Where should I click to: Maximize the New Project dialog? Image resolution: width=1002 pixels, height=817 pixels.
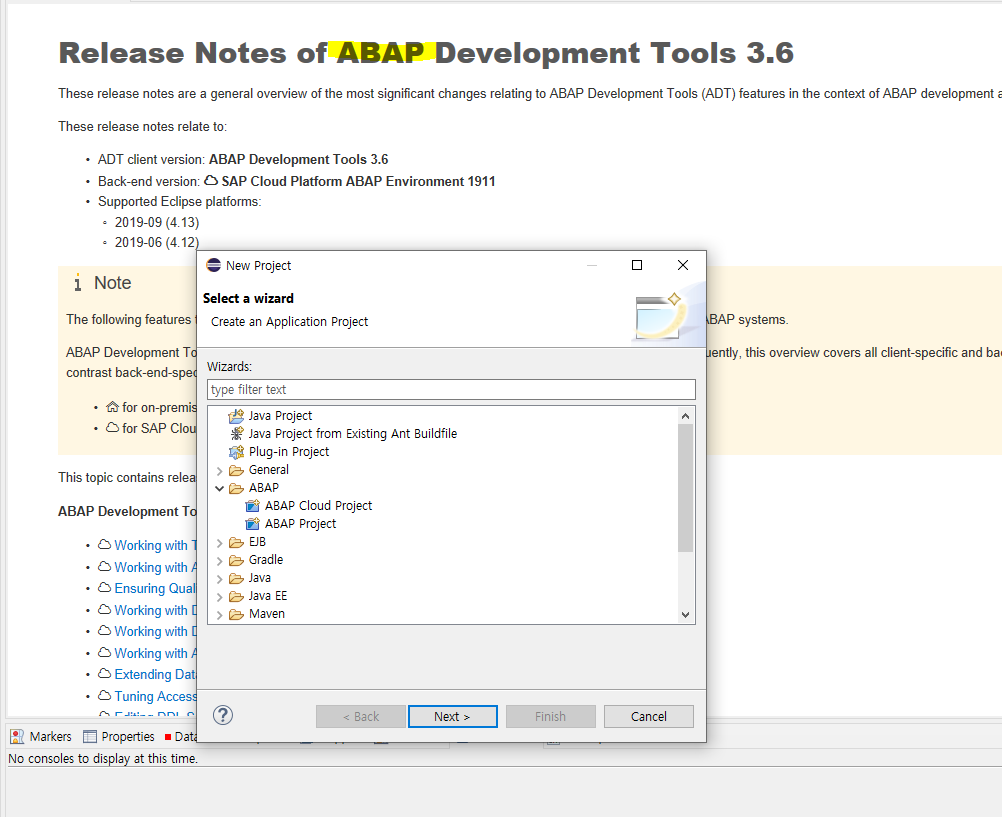(x=636, y=265)
